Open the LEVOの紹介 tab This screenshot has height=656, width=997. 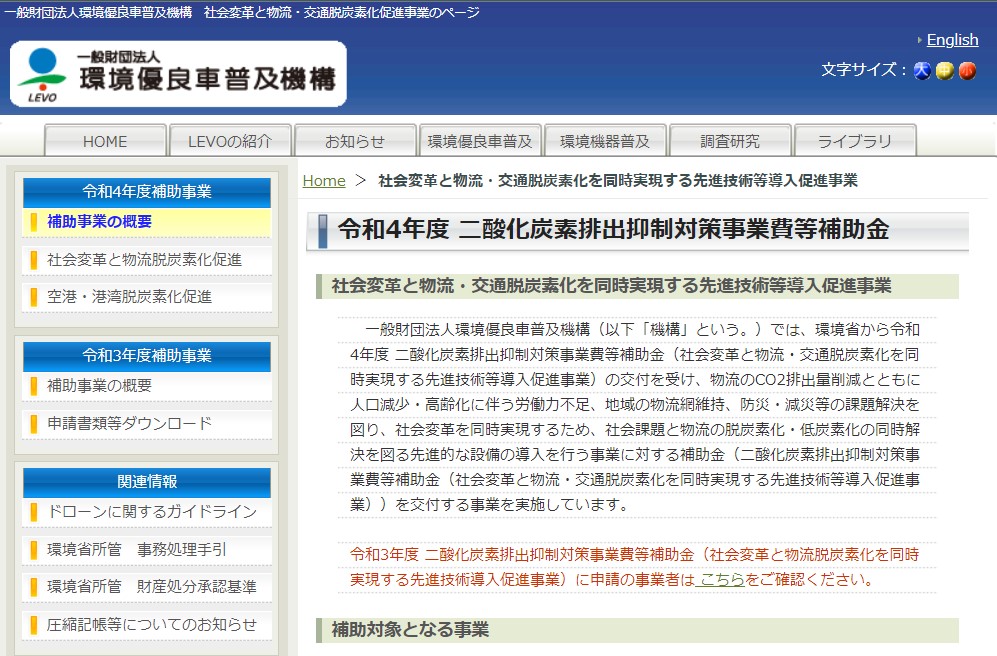point(230,141)
